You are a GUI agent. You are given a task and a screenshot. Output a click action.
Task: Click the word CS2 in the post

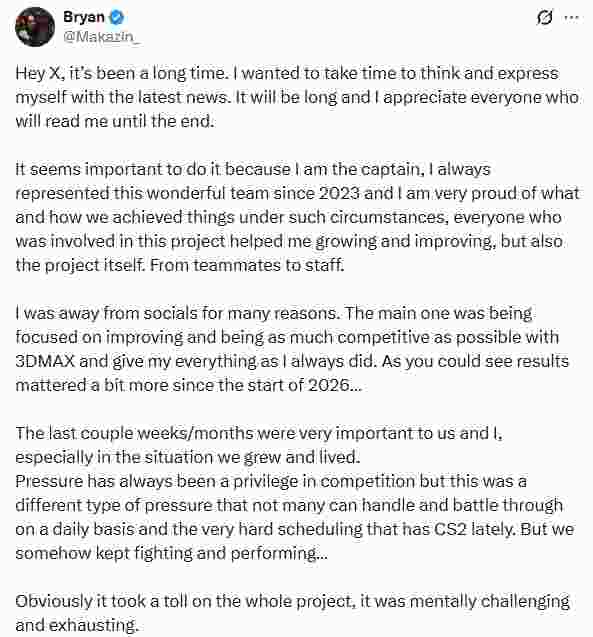tap(450, 529)
